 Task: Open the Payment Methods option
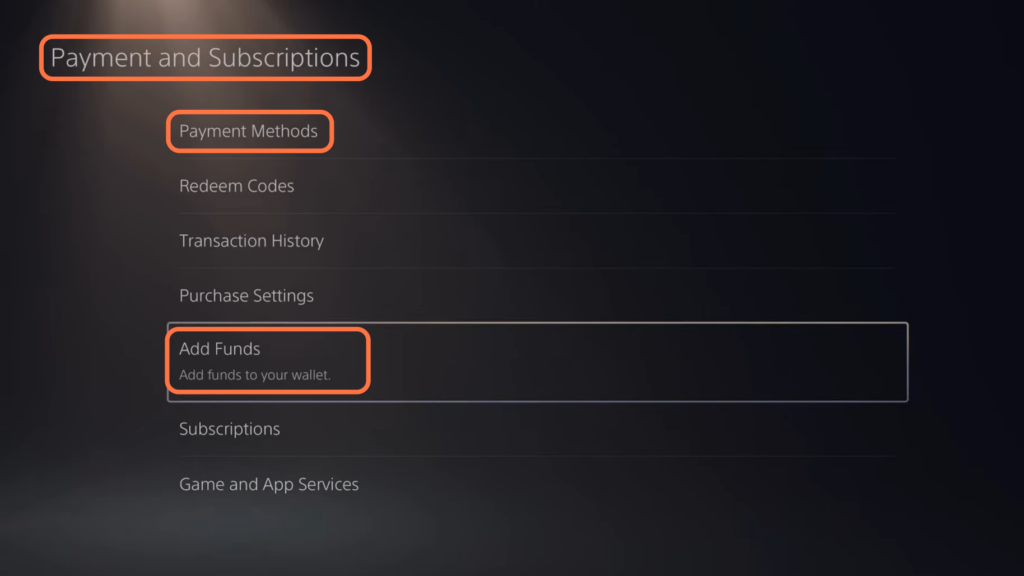(537, 131)
